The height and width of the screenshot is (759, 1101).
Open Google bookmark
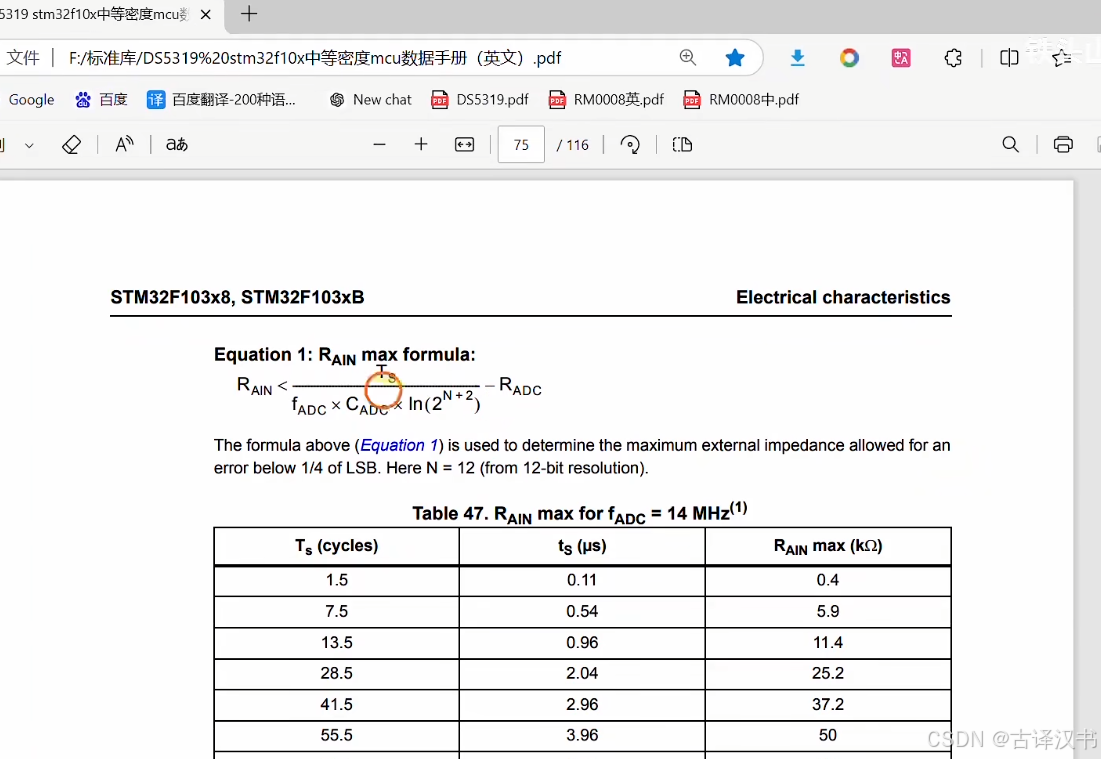coord(31,100)
